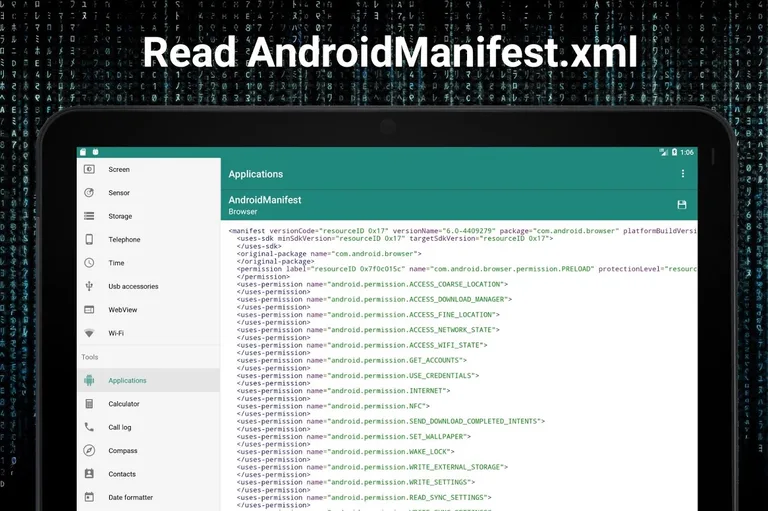Click the Call log phone icon

click(x=89, y=427)
